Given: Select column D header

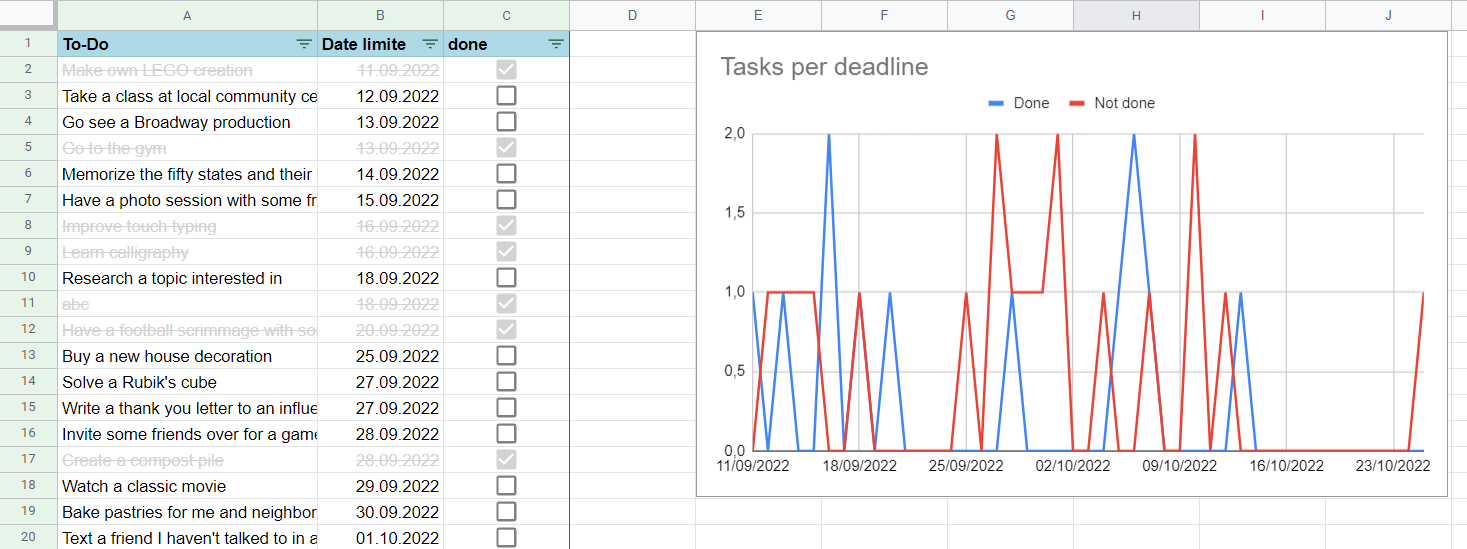Looking at the screenshot, I should (x=633, y=15).
